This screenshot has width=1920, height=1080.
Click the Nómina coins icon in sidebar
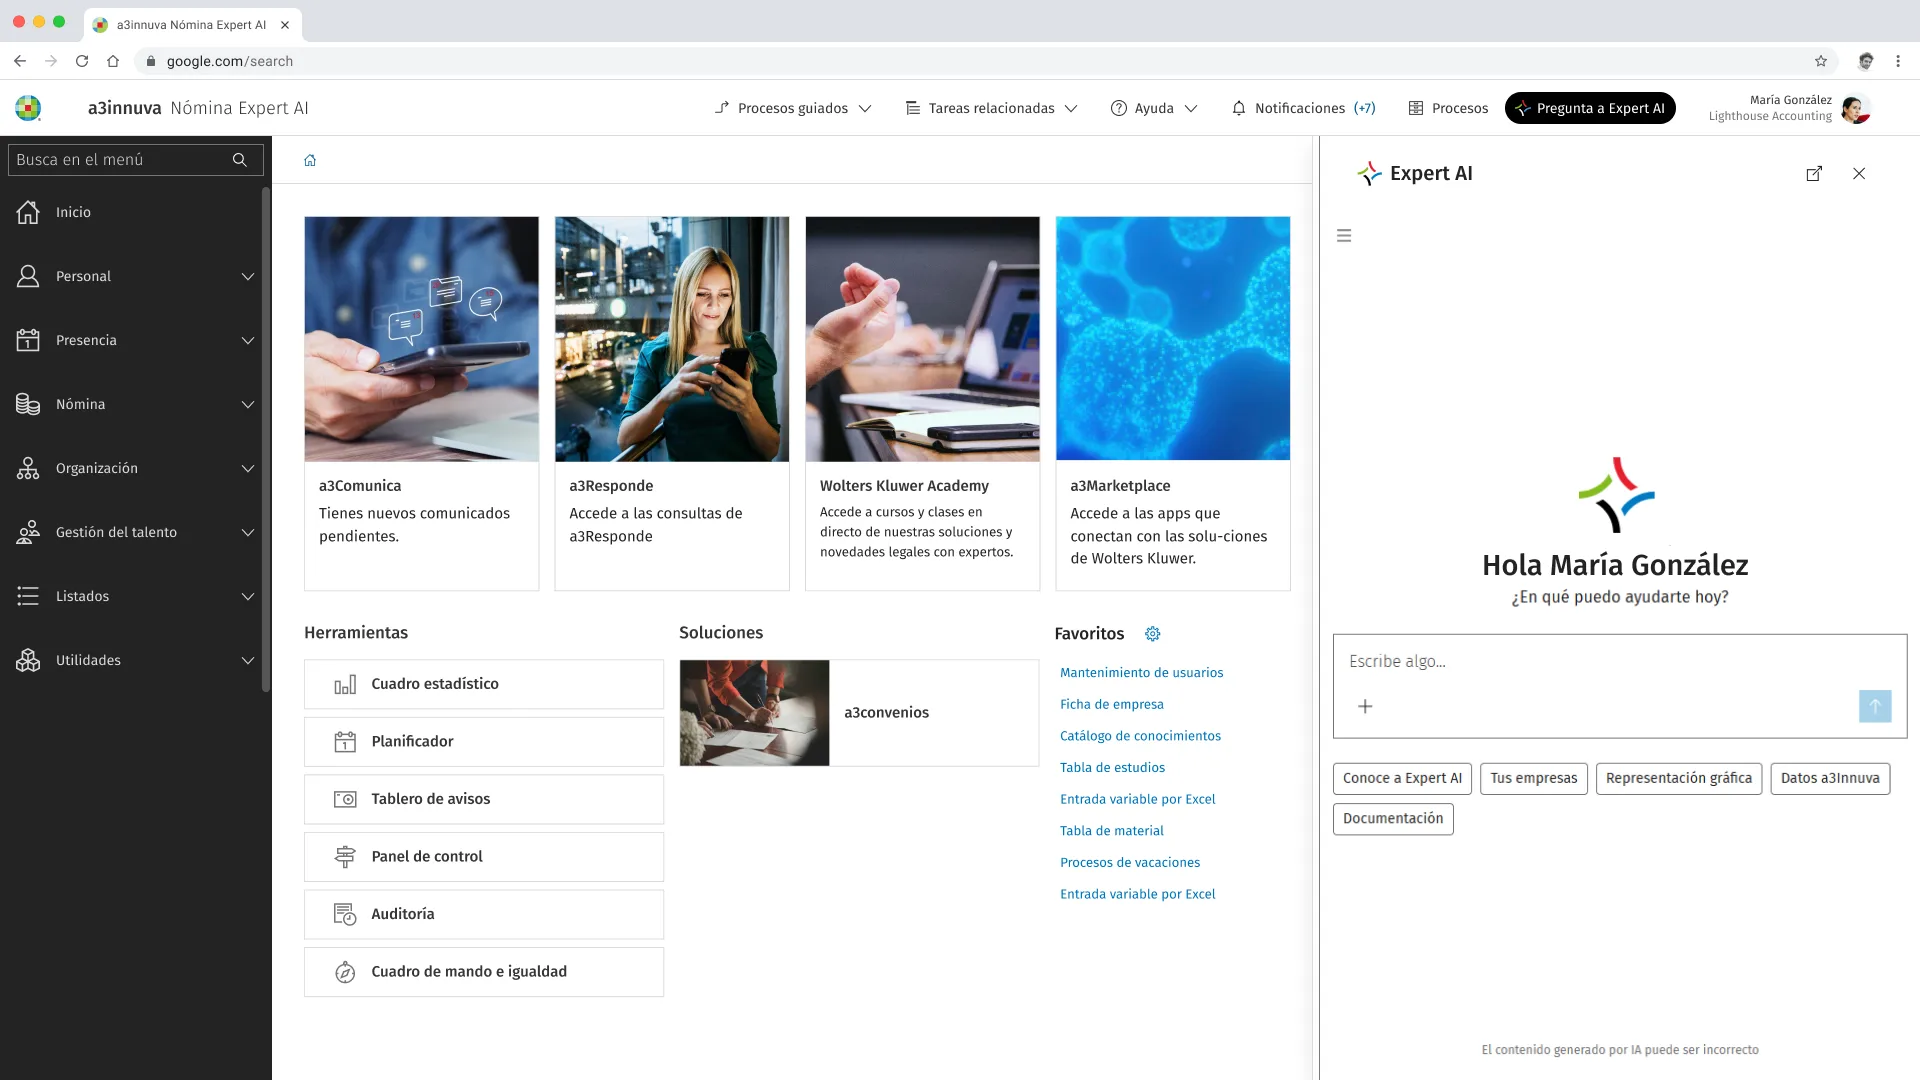(x=28, y=404)
